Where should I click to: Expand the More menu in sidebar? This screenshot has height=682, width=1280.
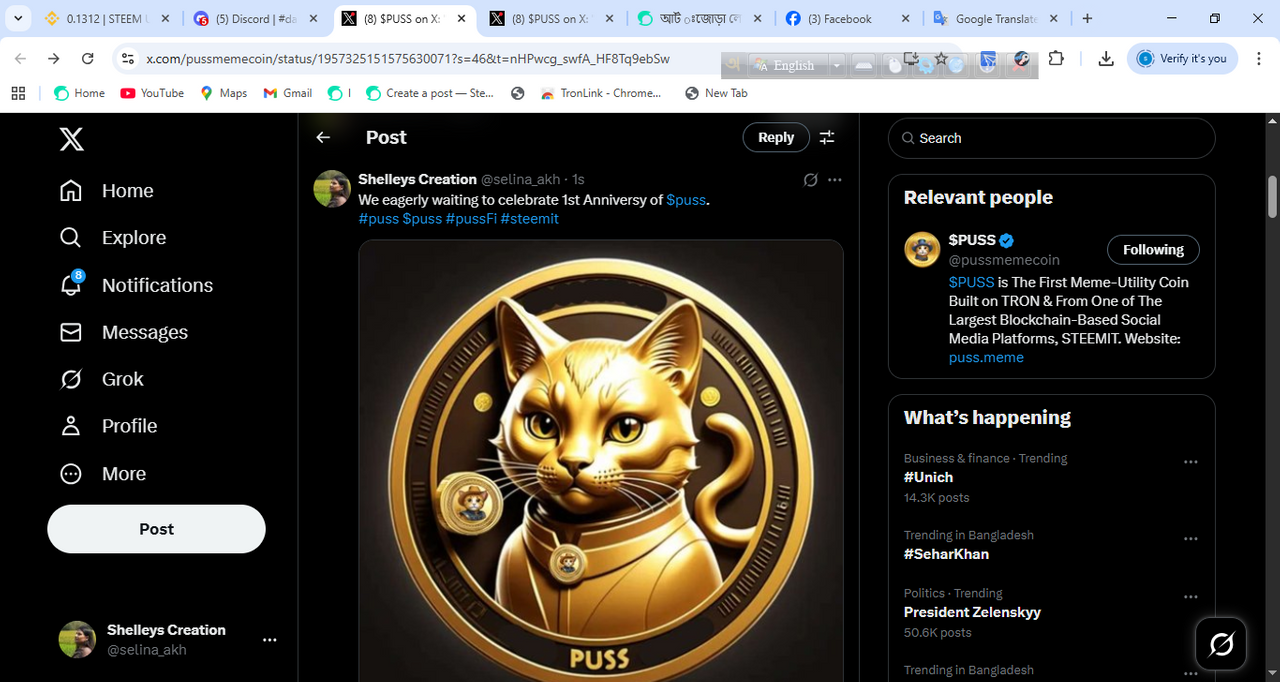[102, 474]
